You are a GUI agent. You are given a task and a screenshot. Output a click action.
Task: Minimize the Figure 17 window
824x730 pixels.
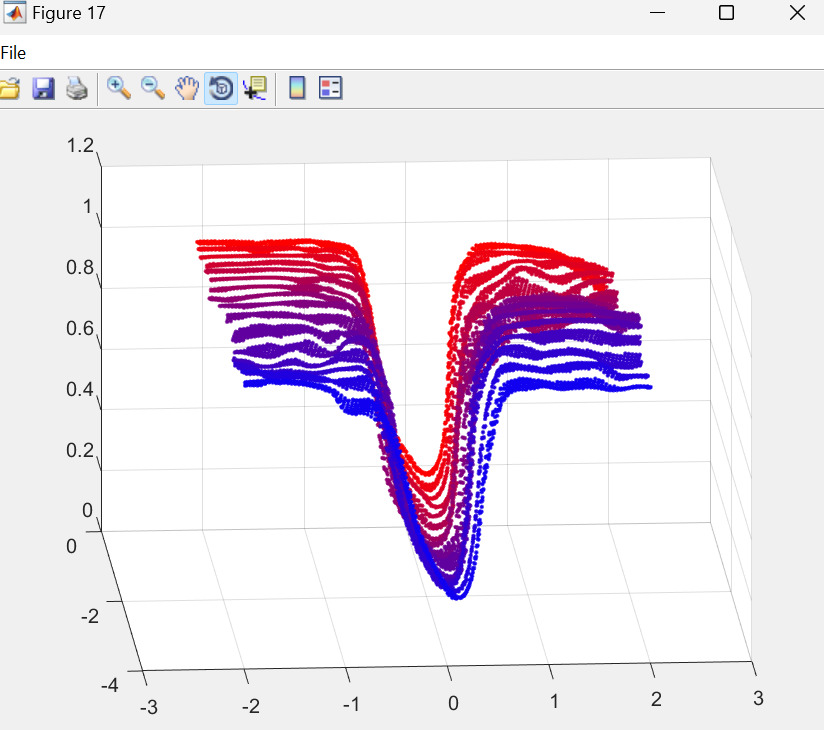tap(657, 13)
